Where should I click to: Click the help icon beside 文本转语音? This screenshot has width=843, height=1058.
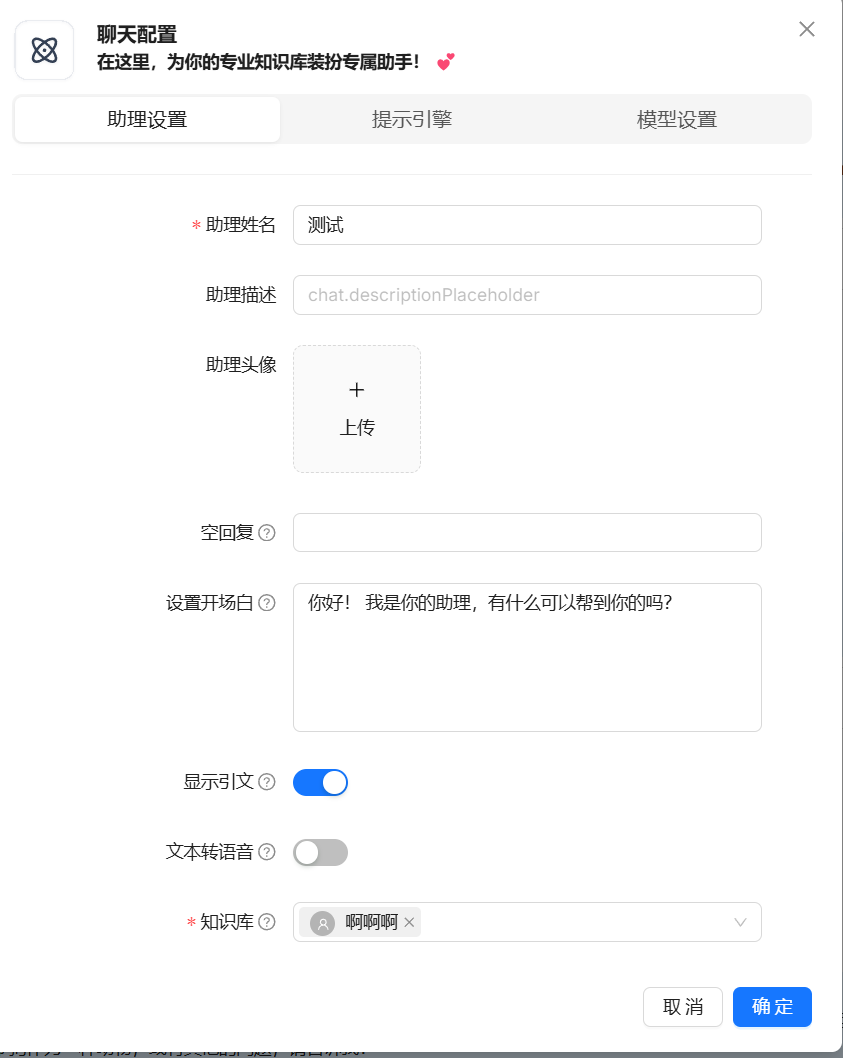point(266,852)
